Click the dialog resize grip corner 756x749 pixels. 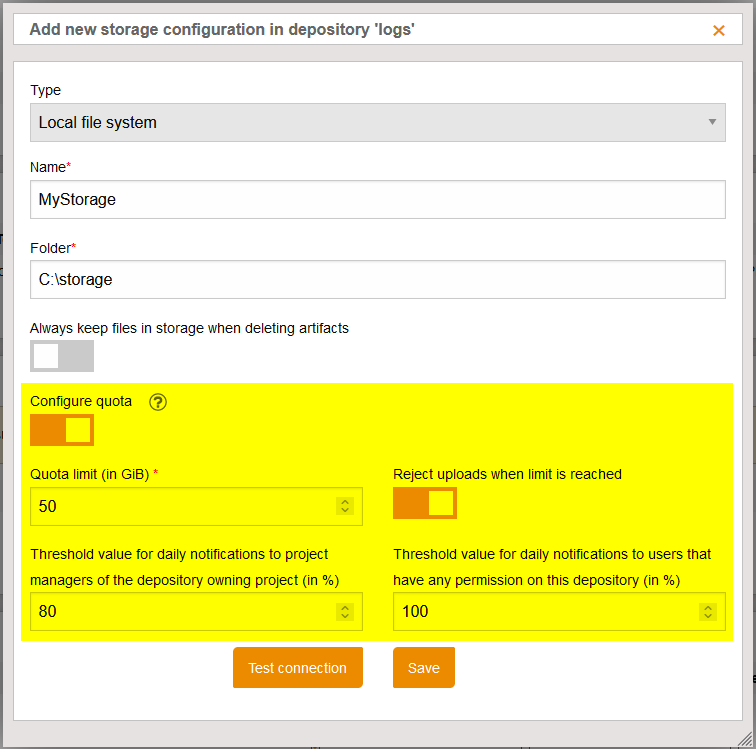(x=745, y=738)
